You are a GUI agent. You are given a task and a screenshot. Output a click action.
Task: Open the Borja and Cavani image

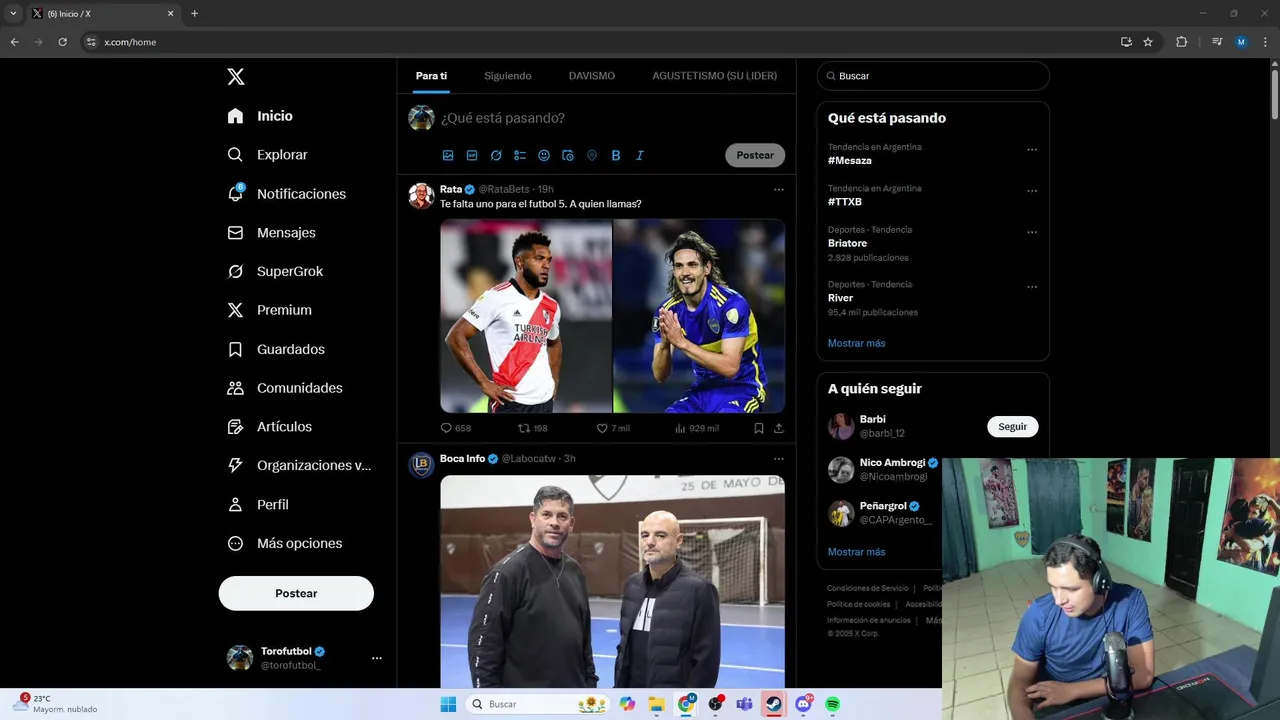click(x=612, y=316)
